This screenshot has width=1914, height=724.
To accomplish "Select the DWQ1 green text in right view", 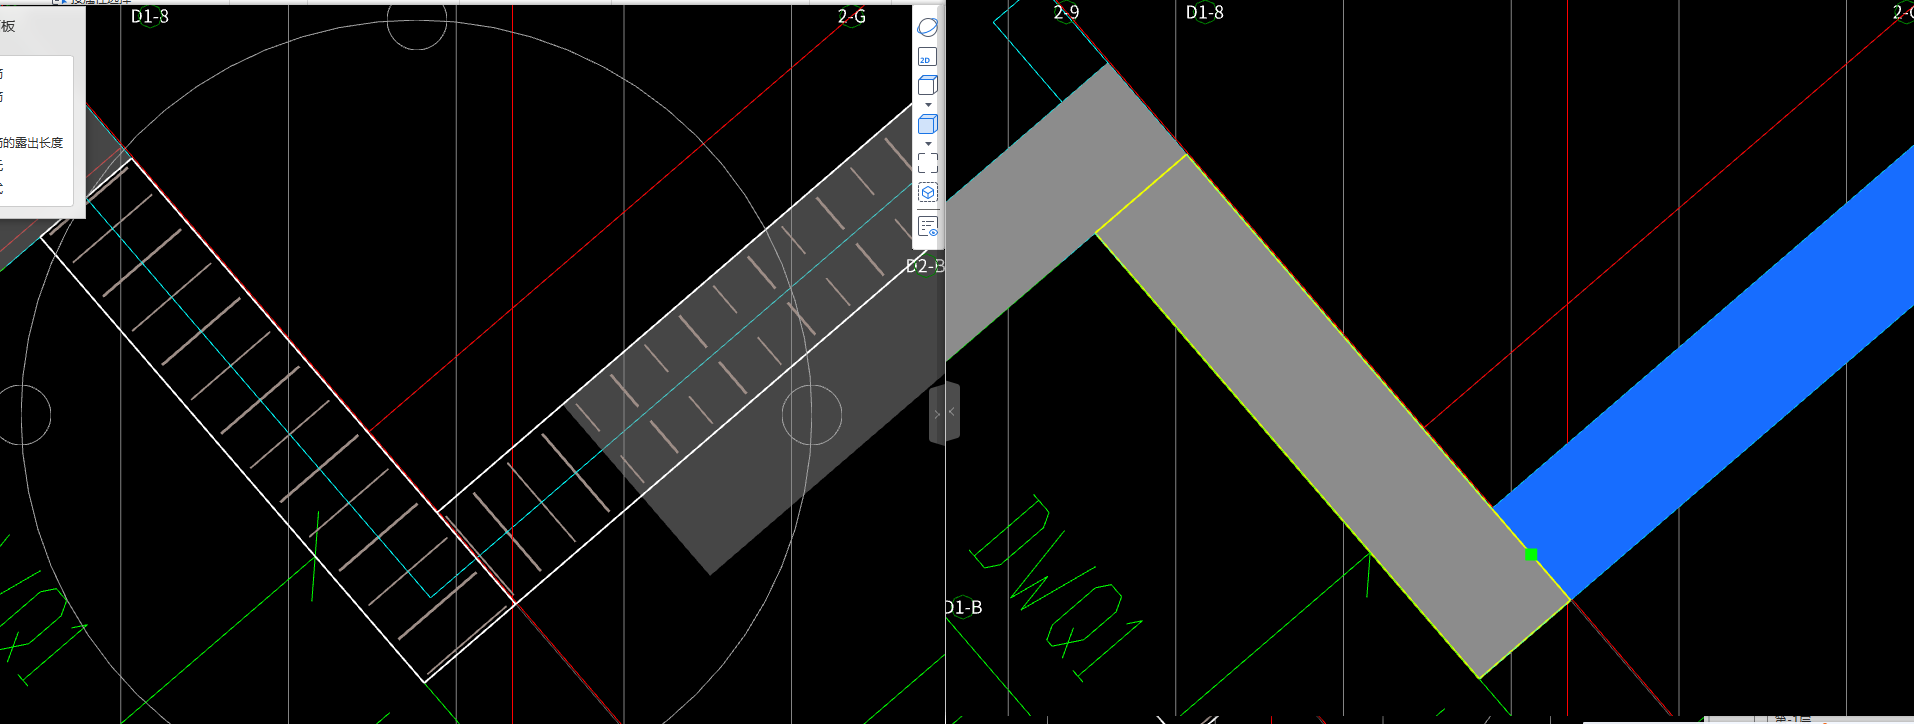I will [1055, 590].
